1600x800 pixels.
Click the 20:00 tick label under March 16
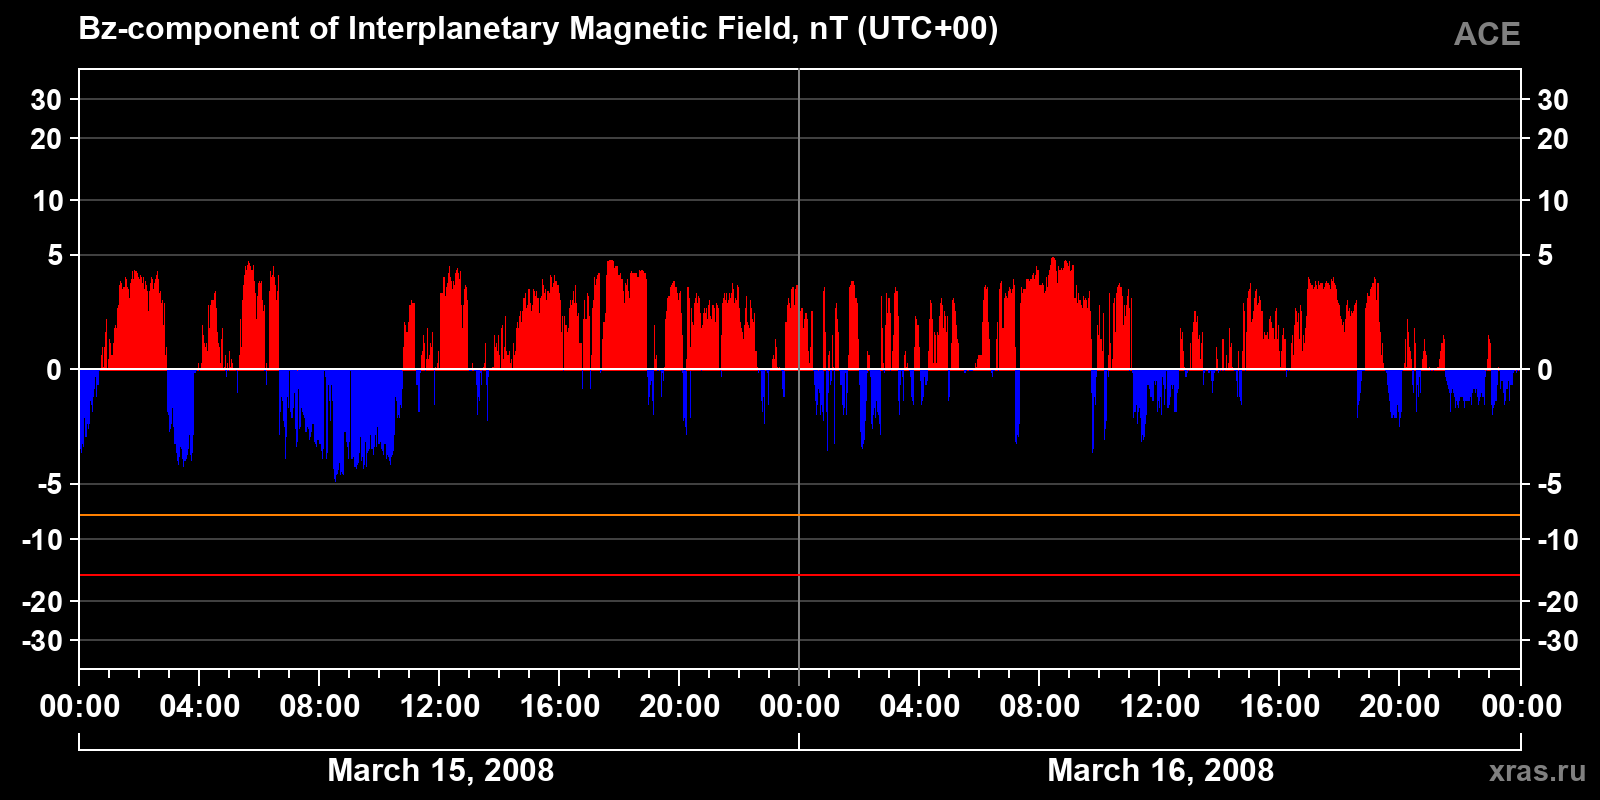point(1400,707)
